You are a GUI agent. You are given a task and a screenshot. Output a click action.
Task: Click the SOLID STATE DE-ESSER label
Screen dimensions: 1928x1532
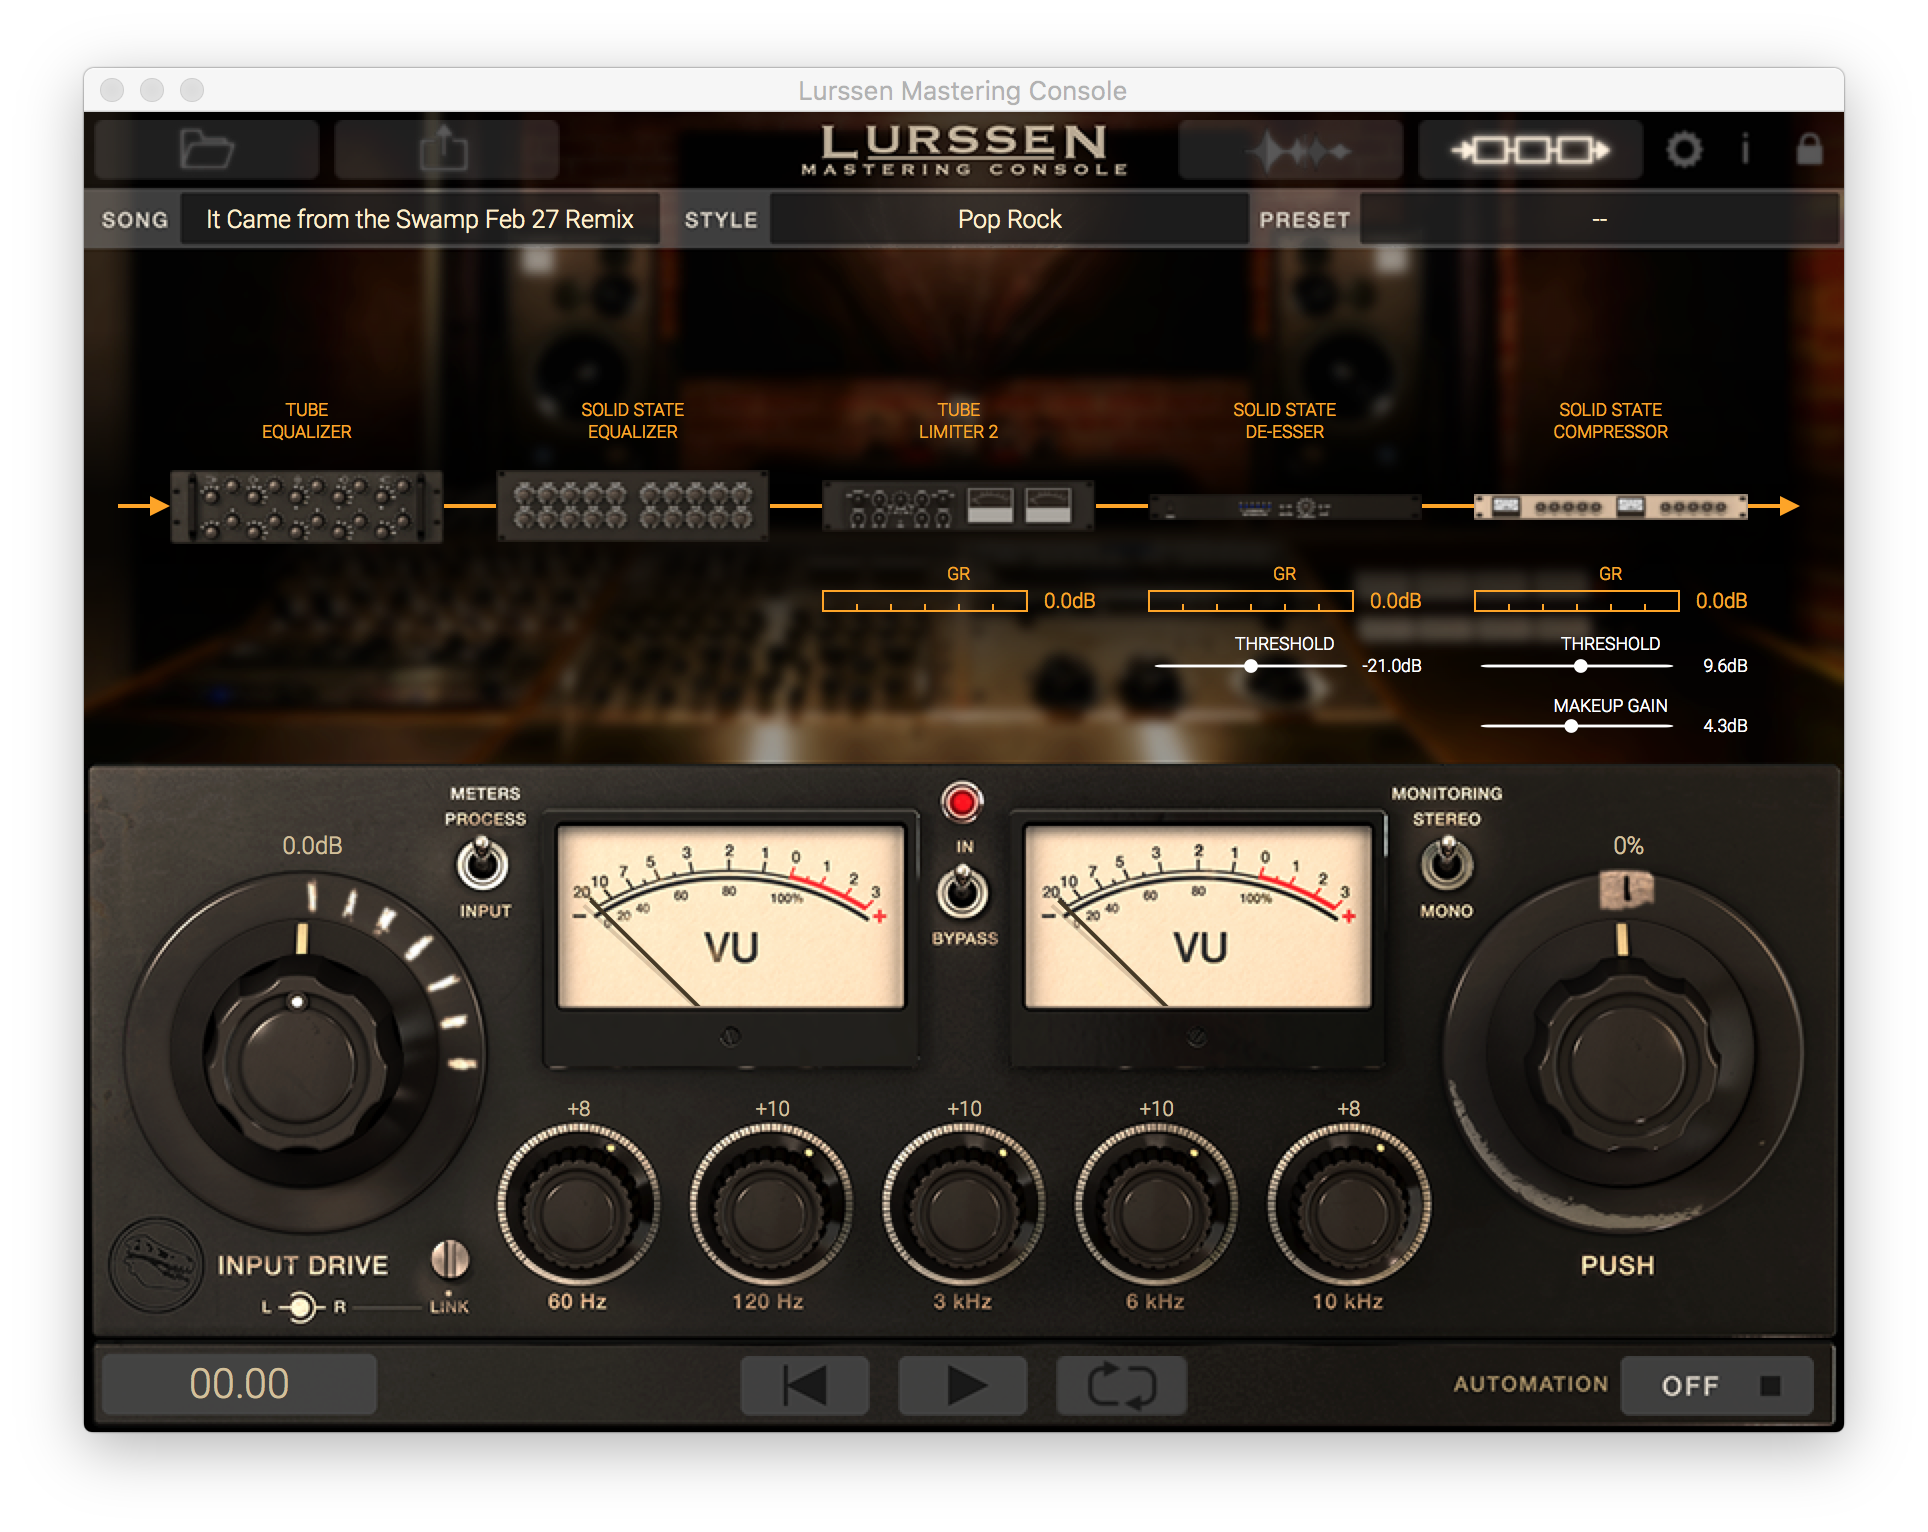coord(1284,421)
